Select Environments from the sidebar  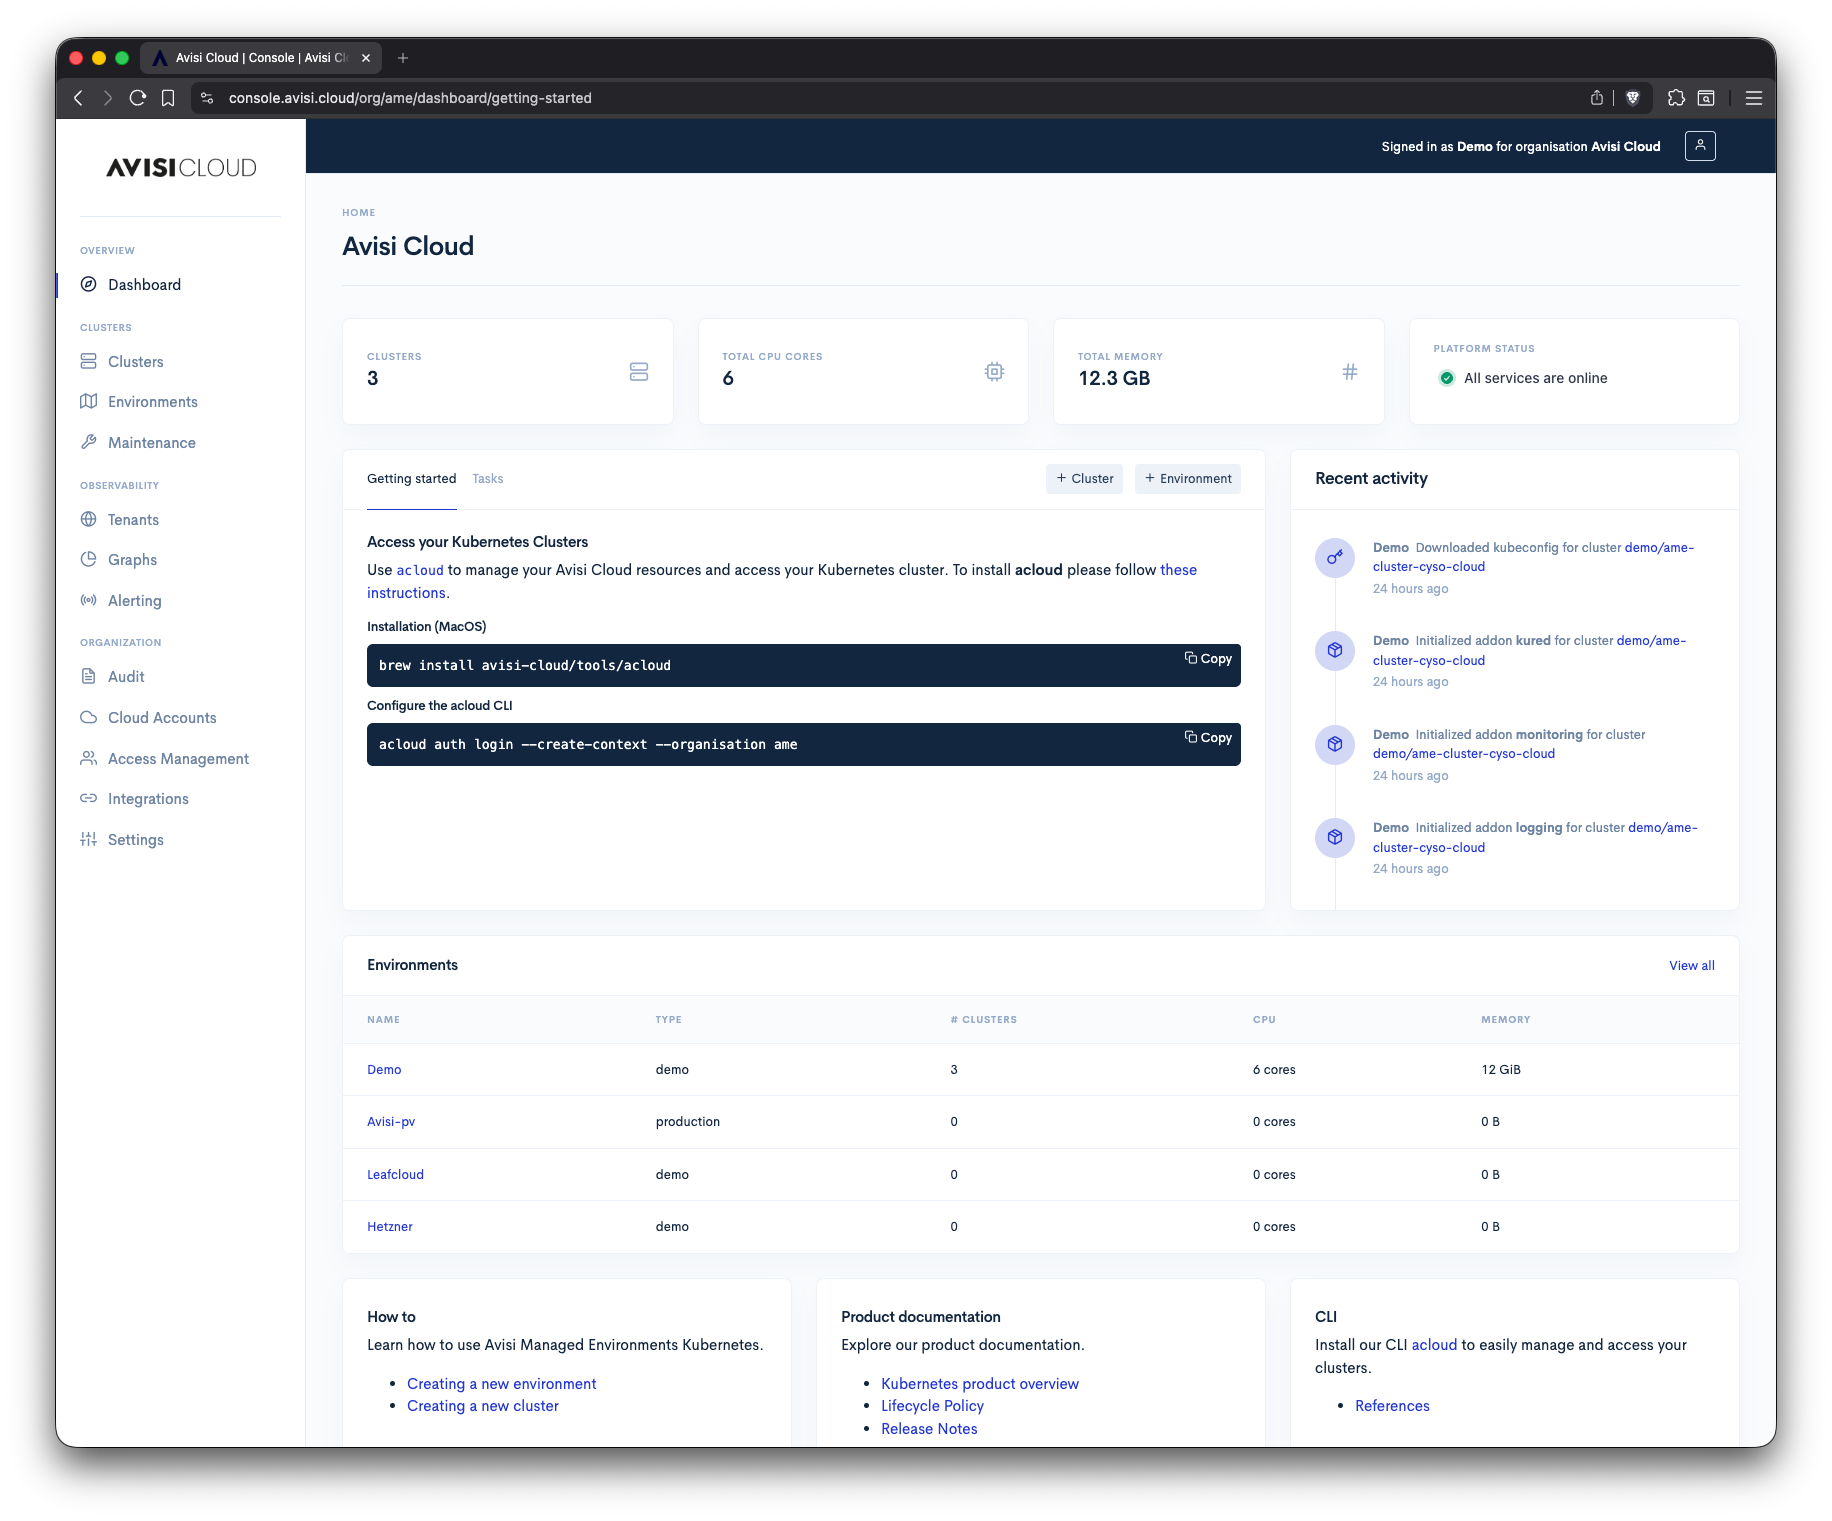click(x=152, y=401)
